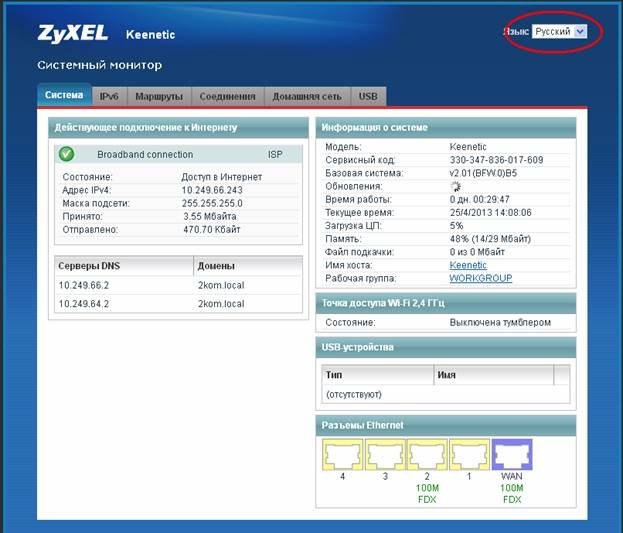Open the IPv6 tab
The width and height of the screenshot is (623, 533).
(109, 97)
